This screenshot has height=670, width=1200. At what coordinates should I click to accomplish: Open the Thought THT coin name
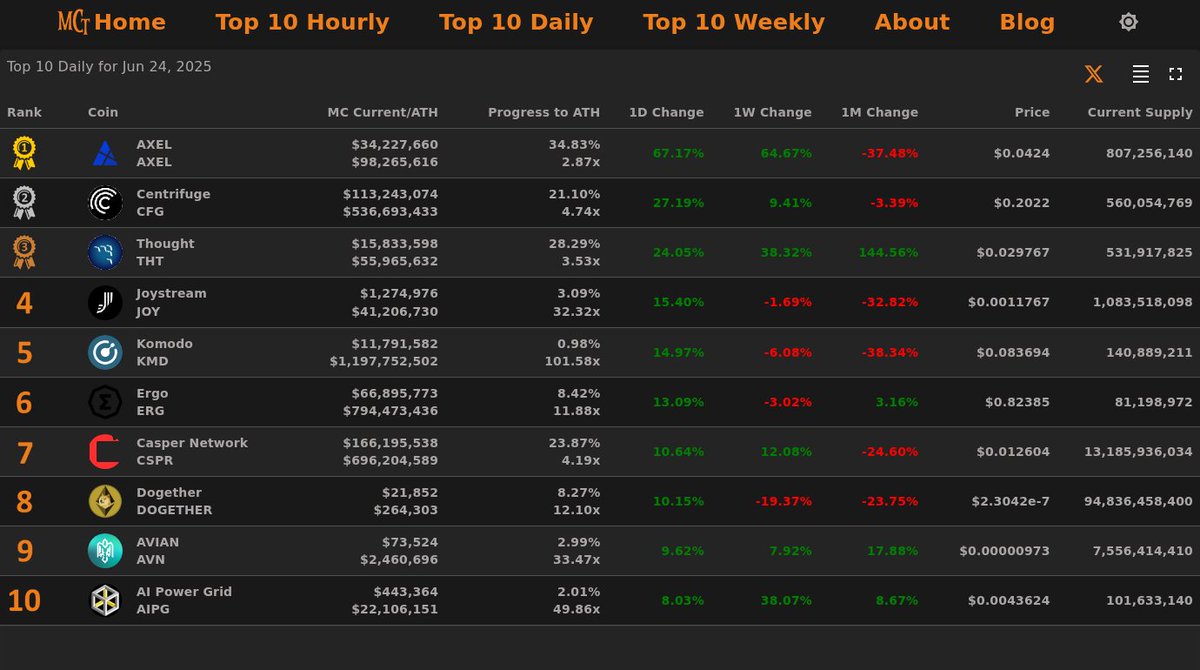(x=165, y=253)
